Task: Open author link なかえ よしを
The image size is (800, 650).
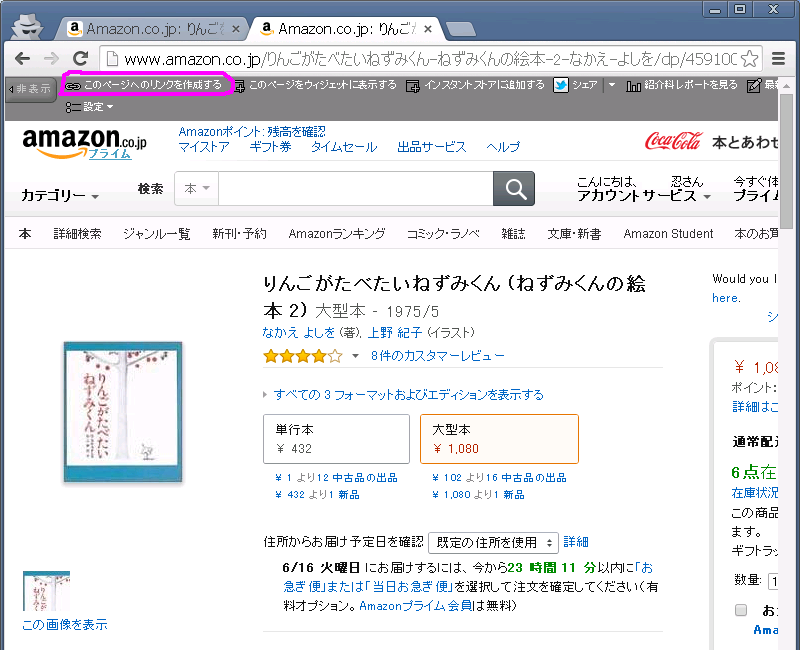Action: point(298,333)
